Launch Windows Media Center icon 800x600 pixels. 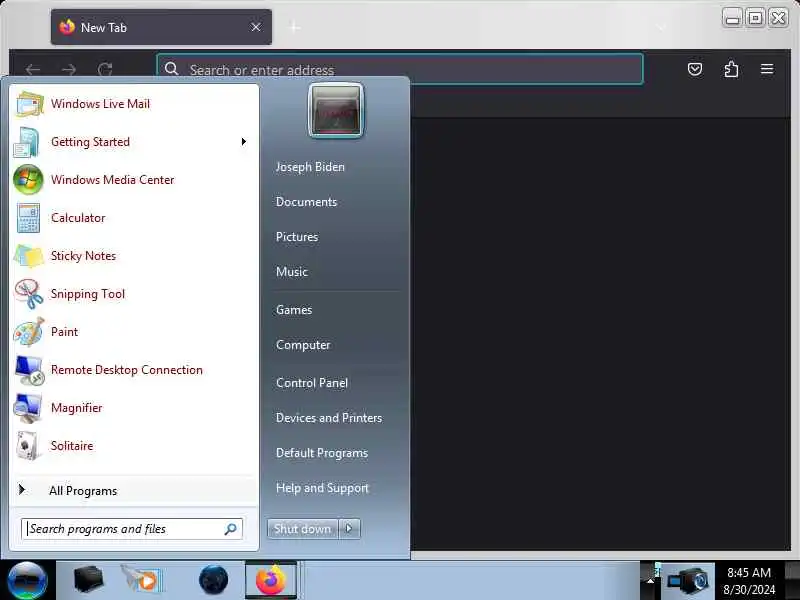click(x=28, y=180)
